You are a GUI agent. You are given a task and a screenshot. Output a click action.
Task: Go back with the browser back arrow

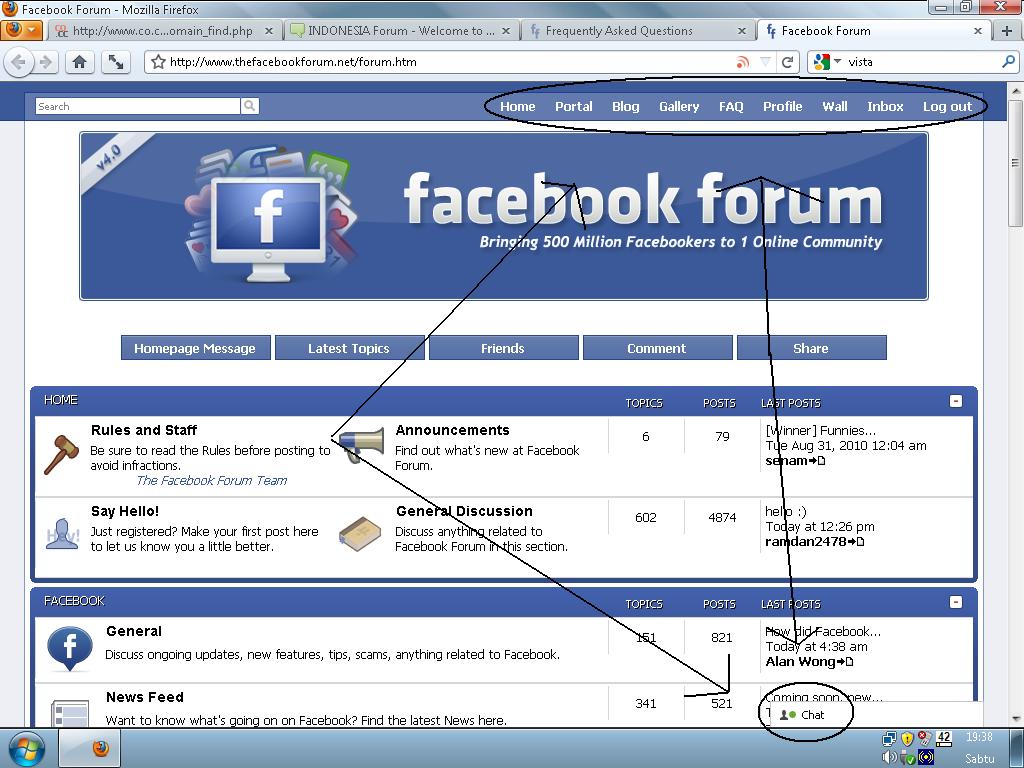click(x=18, y=62)
